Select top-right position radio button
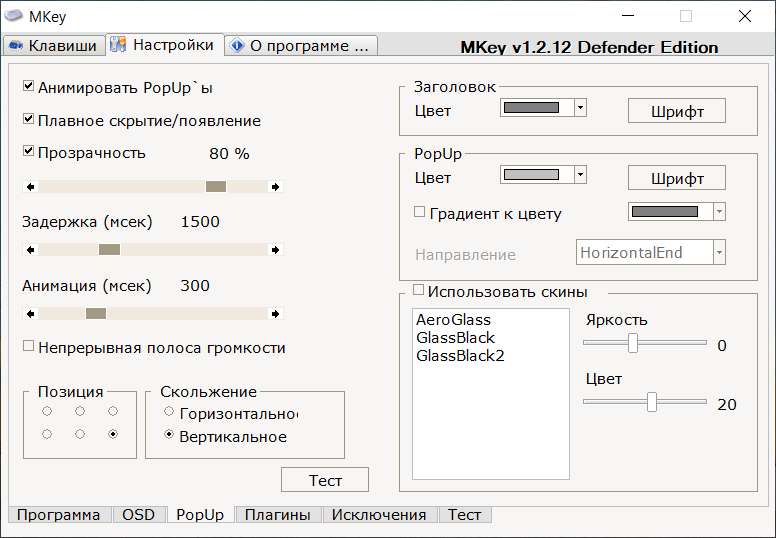This screenshot has width=776, height=538. coord(113,411)
